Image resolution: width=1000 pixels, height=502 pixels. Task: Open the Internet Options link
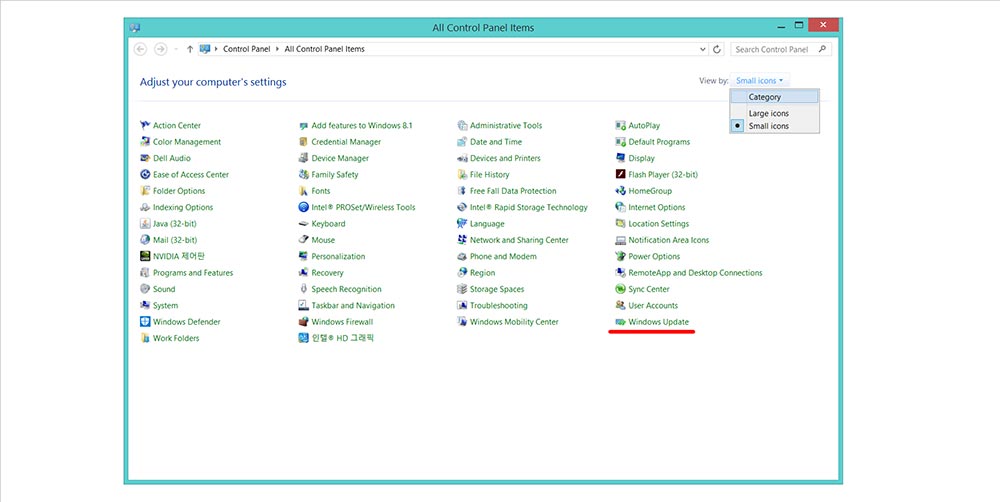click(x=657, y=207)
